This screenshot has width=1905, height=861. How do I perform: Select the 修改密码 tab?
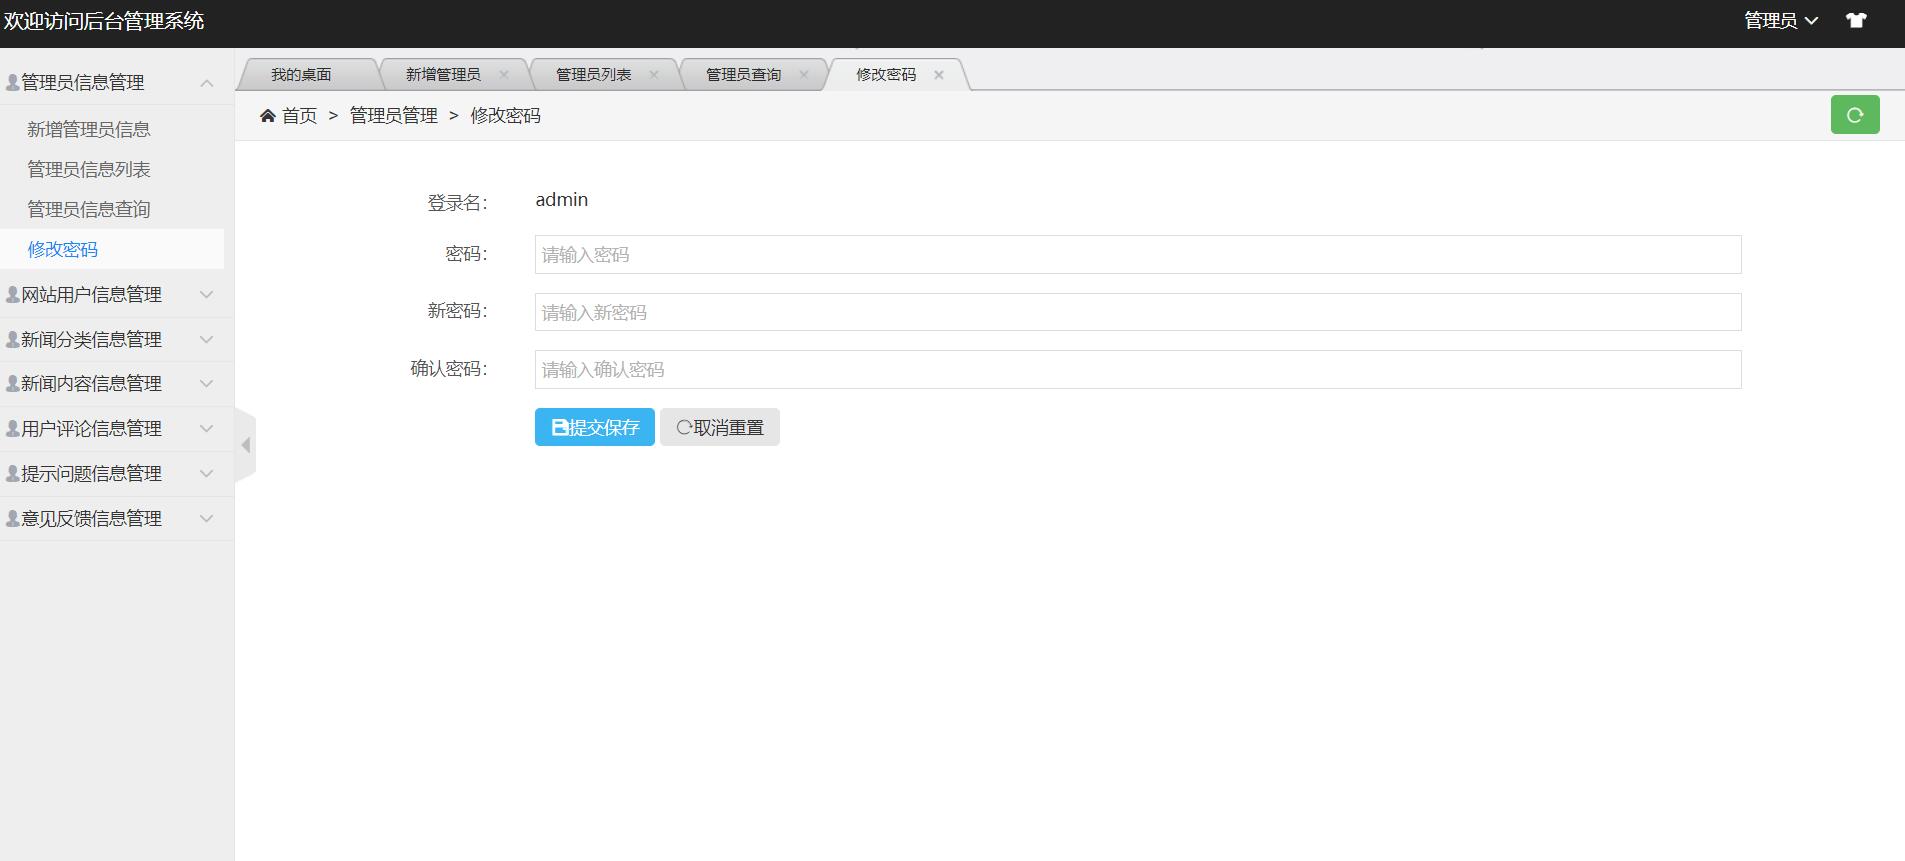(886, 75)
